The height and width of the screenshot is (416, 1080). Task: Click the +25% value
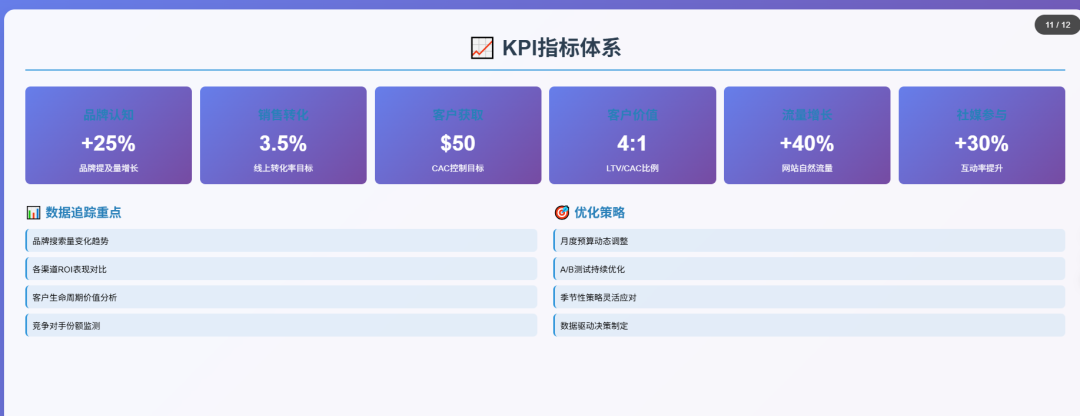tap(109, 143)
